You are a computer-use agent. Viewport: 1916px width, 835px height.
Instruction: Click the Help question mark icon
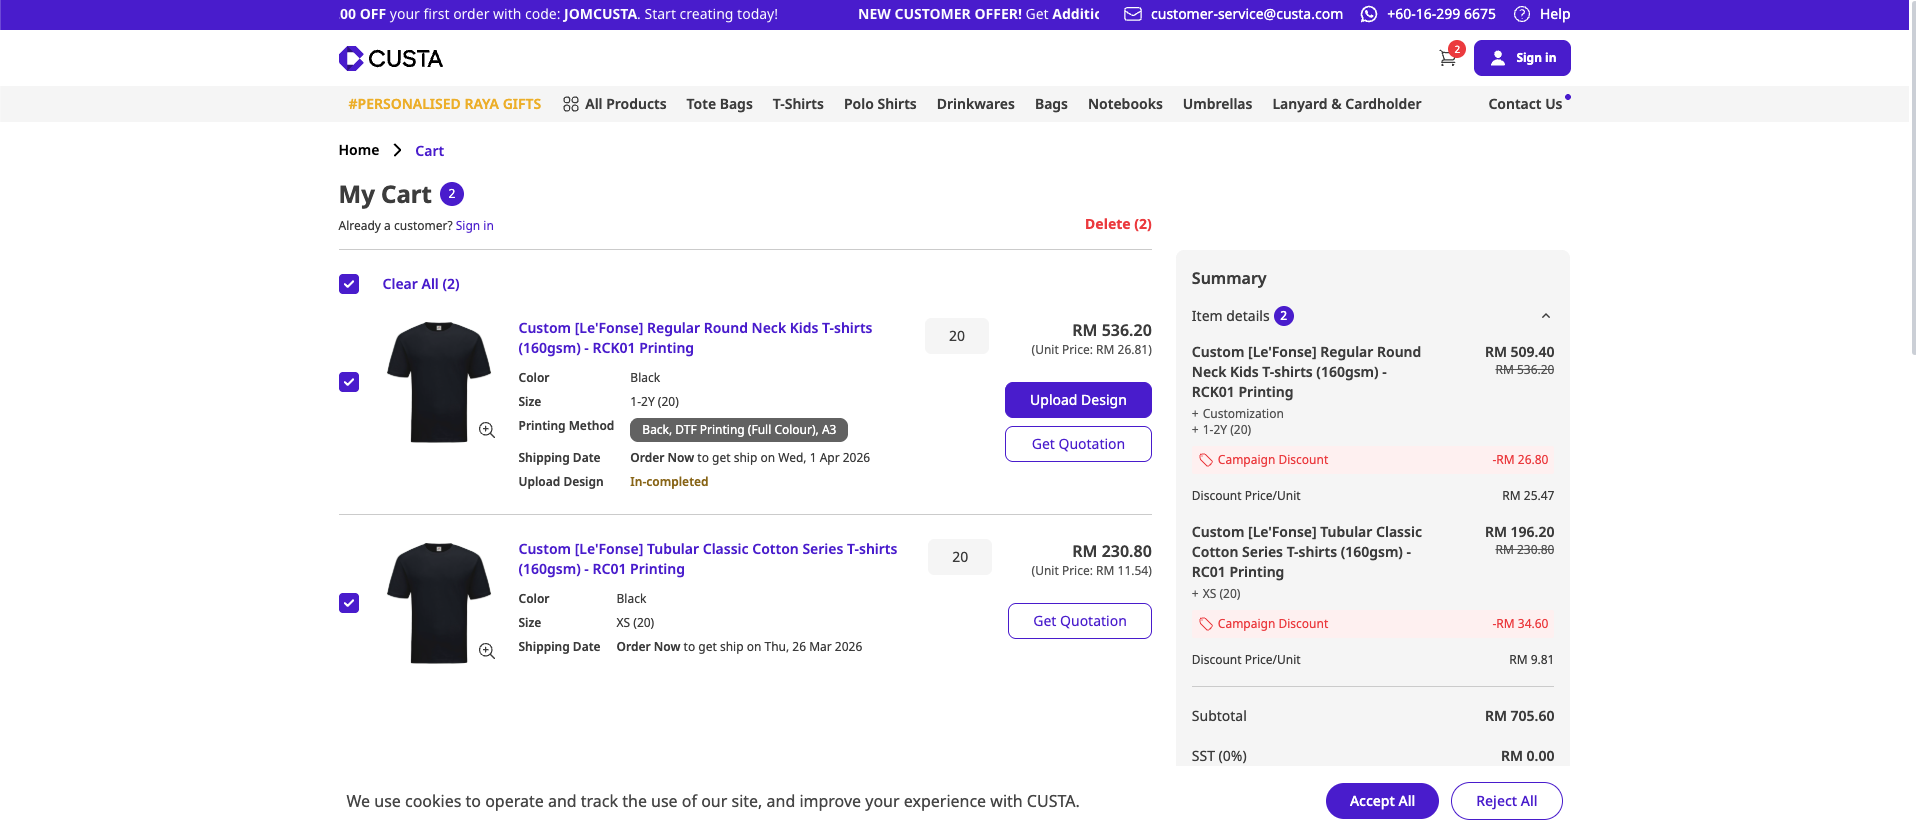(1522, 14)
